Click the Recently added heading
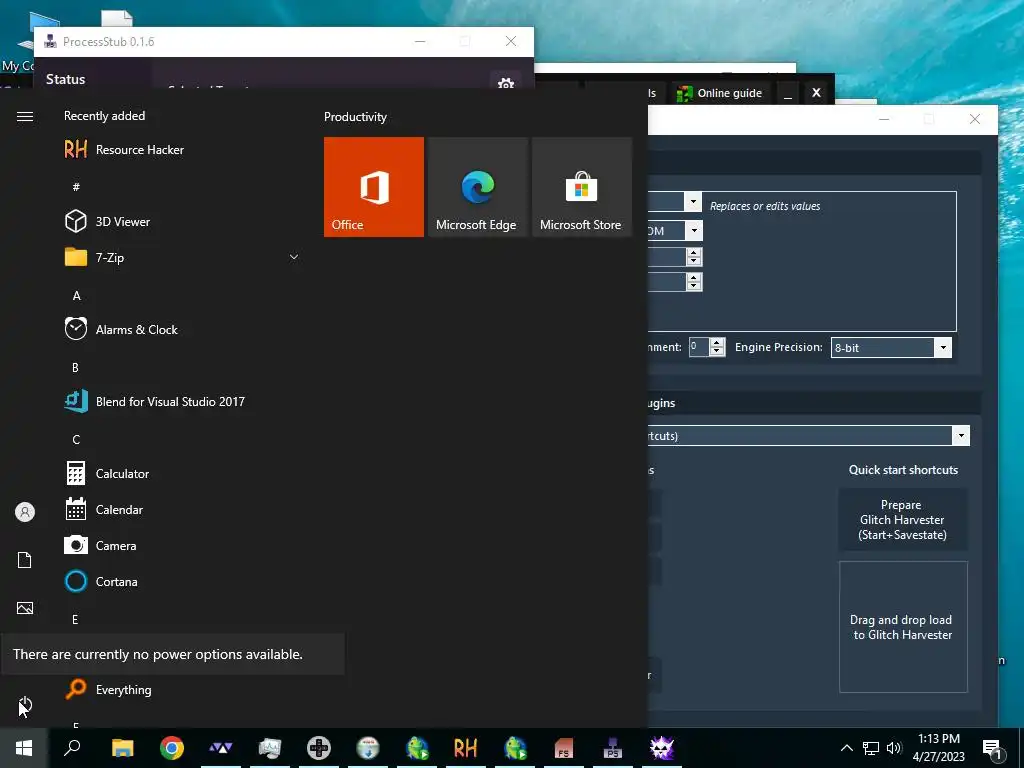This screenshot has height=768, width=1024. [104, 116]
